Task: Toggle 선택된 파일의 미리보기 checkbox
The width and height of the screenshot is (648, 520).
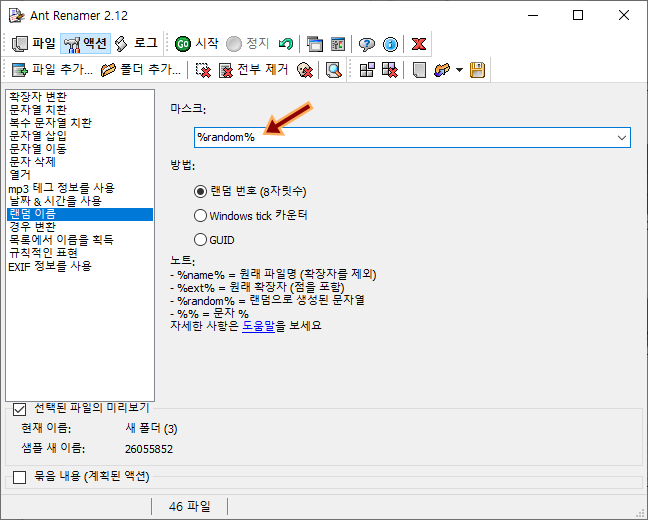Action: 19,410
